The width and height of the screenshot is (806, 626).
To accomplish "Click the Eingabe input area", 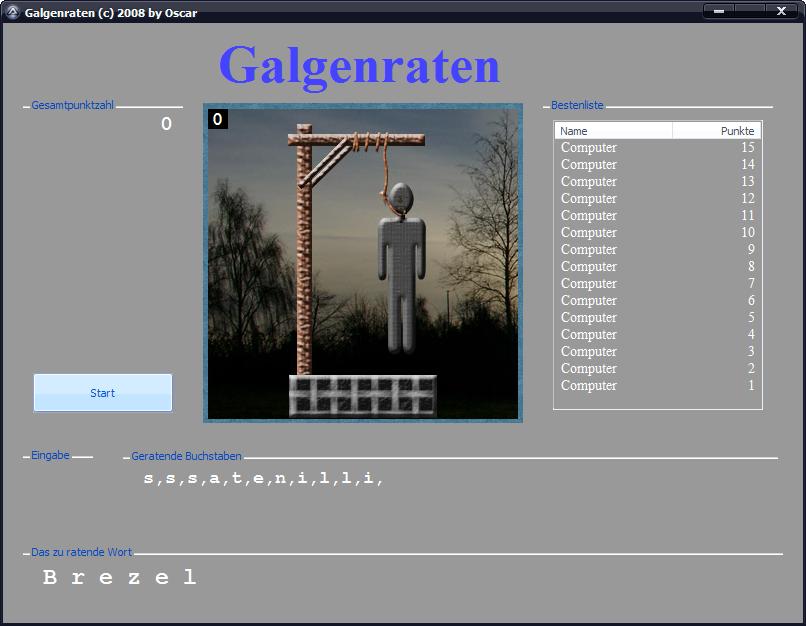I will point(60,478).
